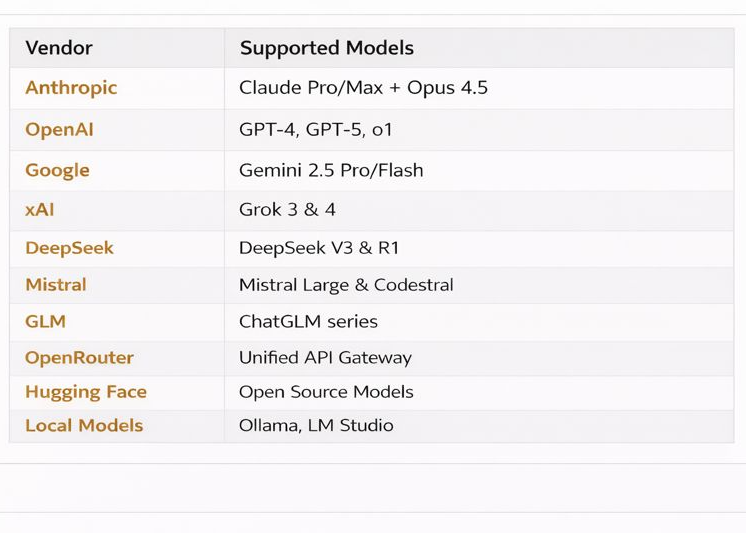The image size is (746, 533).
Task: Click the Mistral vendor link
Action: (56, 285)
